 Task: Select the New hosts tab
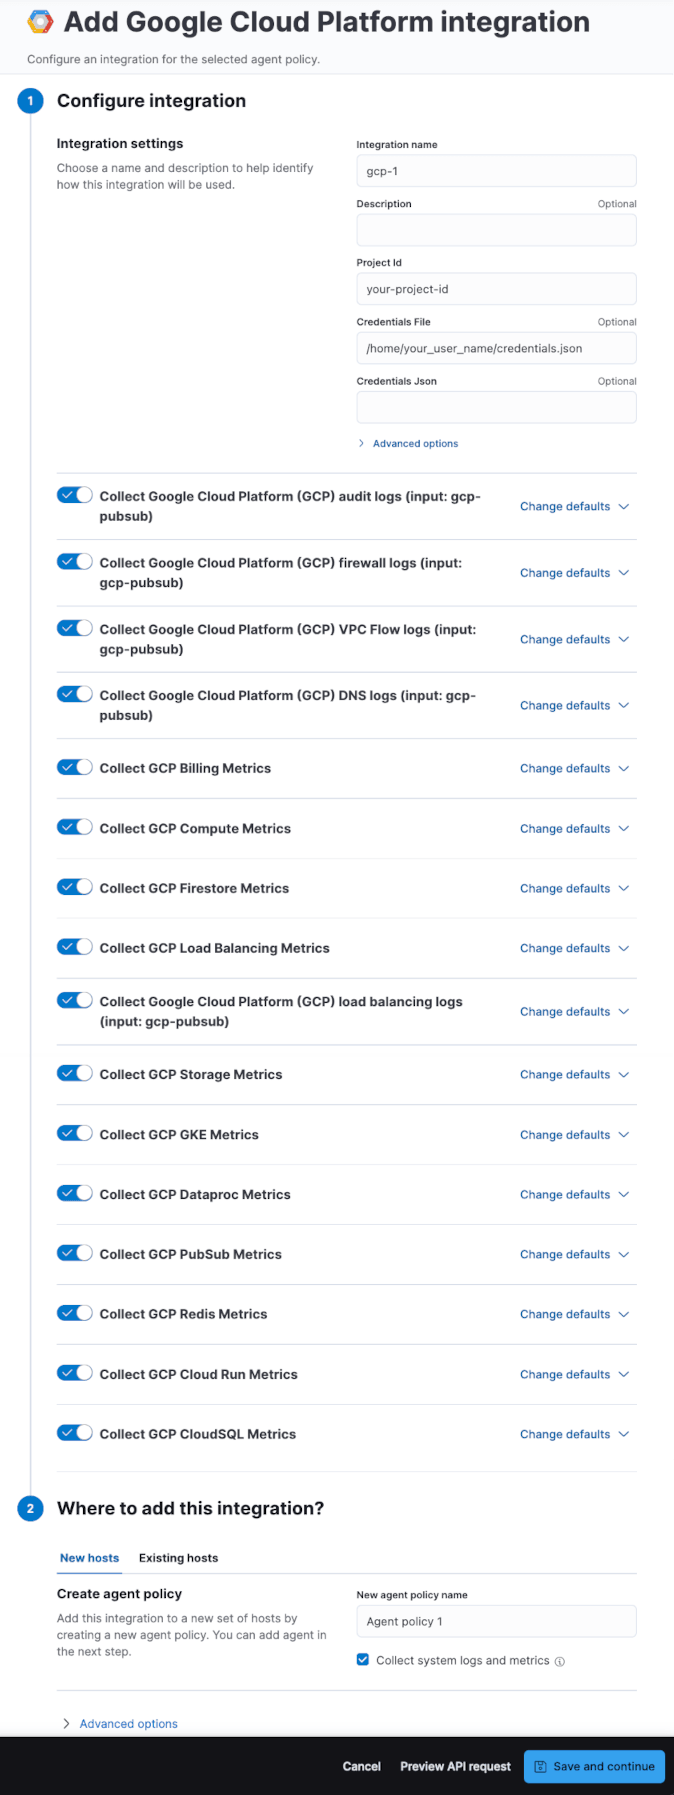(x=89, y=1558)
